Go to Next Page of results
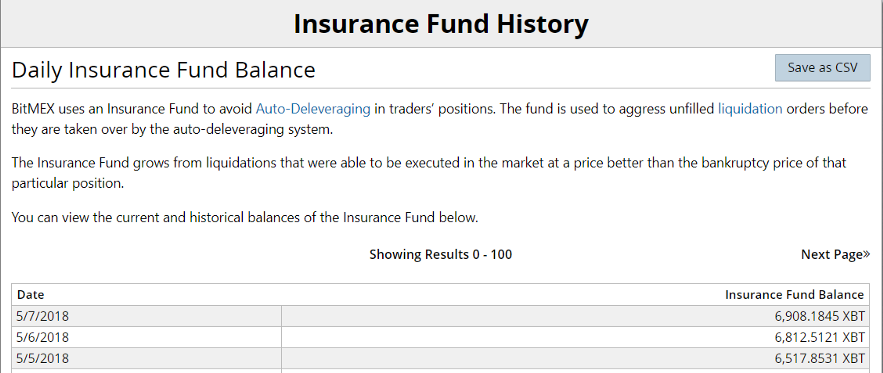This screenshot has width=883, height=373. [x=836, y=255]
